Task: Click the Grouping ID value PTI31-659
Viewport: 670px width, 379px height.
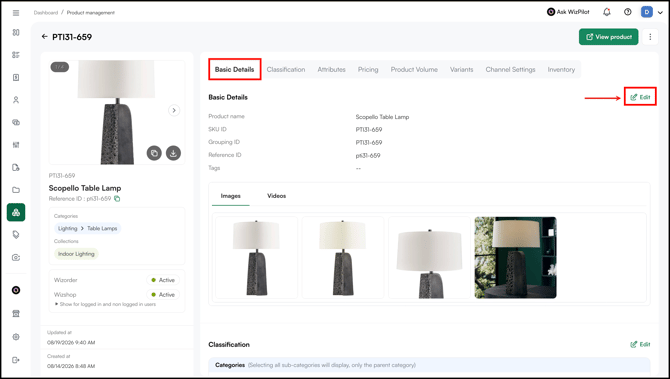Action: tap(369, 142)
